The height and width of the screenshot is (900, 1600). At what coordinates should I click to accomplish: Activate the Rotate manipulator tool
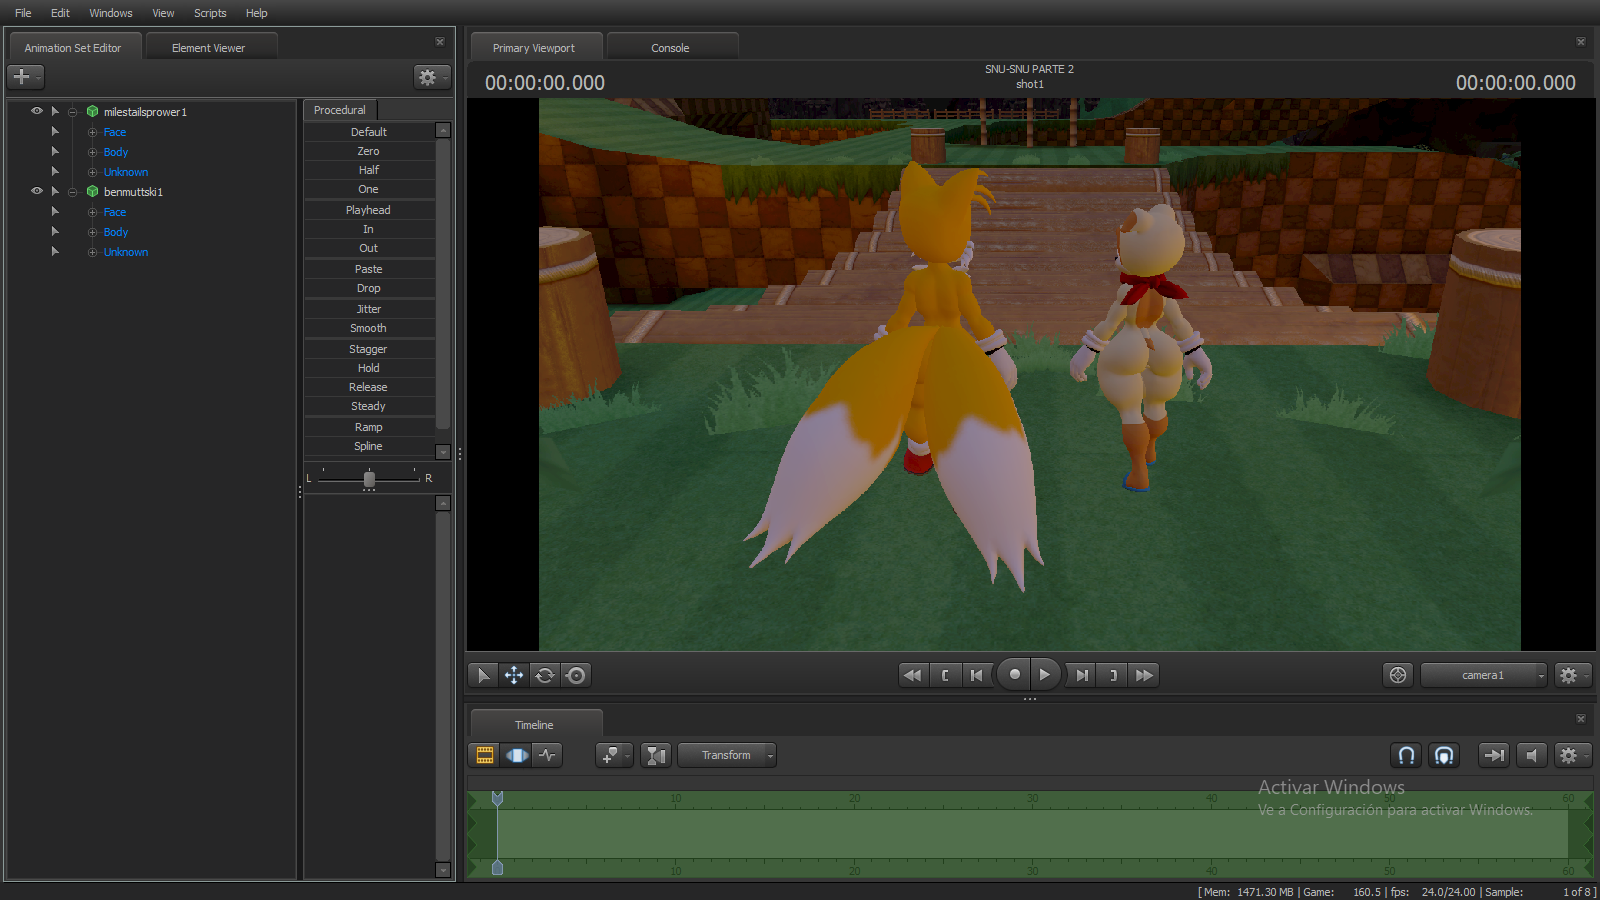(545, 675)
